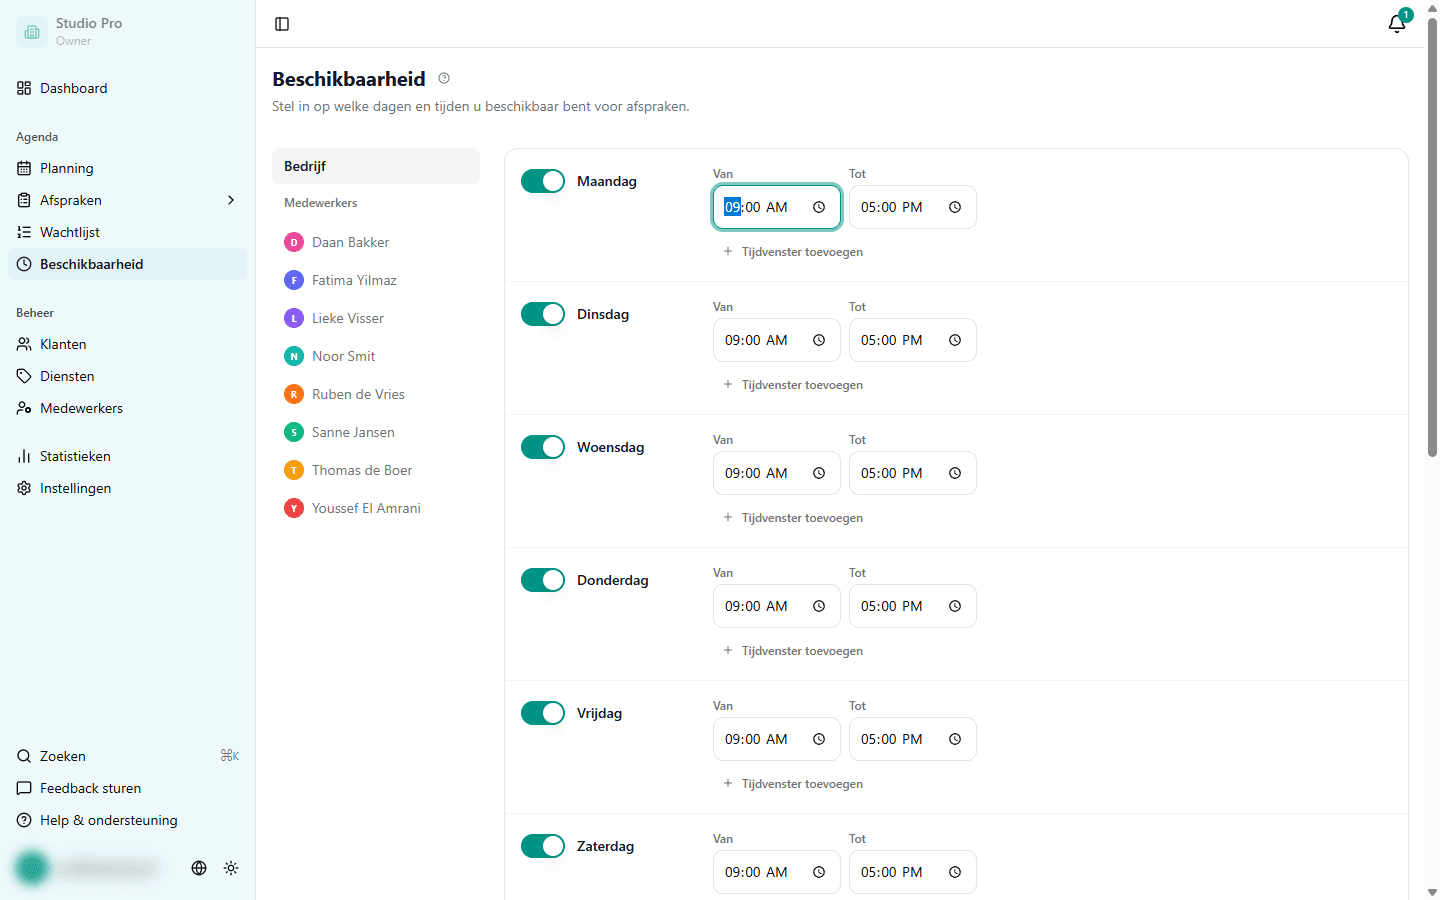This screenshot has width=1440, height=900.
Task: Open clock picker for Donderdag Tot time
Action: [955, 606]
